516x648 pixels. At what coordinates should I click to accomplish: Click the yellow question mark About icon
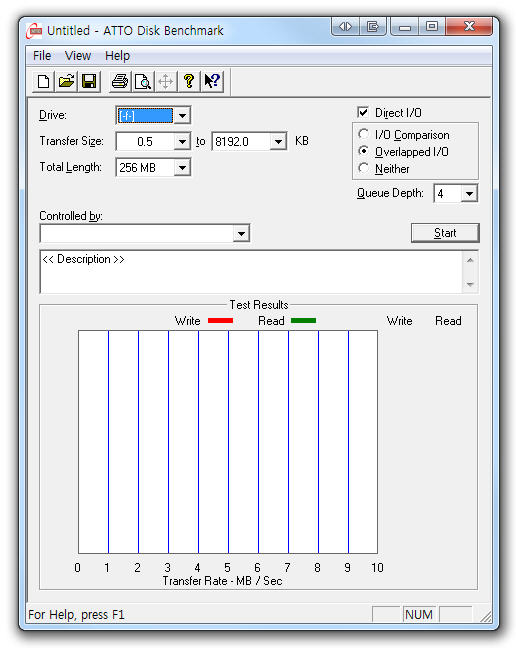point(189,81)
